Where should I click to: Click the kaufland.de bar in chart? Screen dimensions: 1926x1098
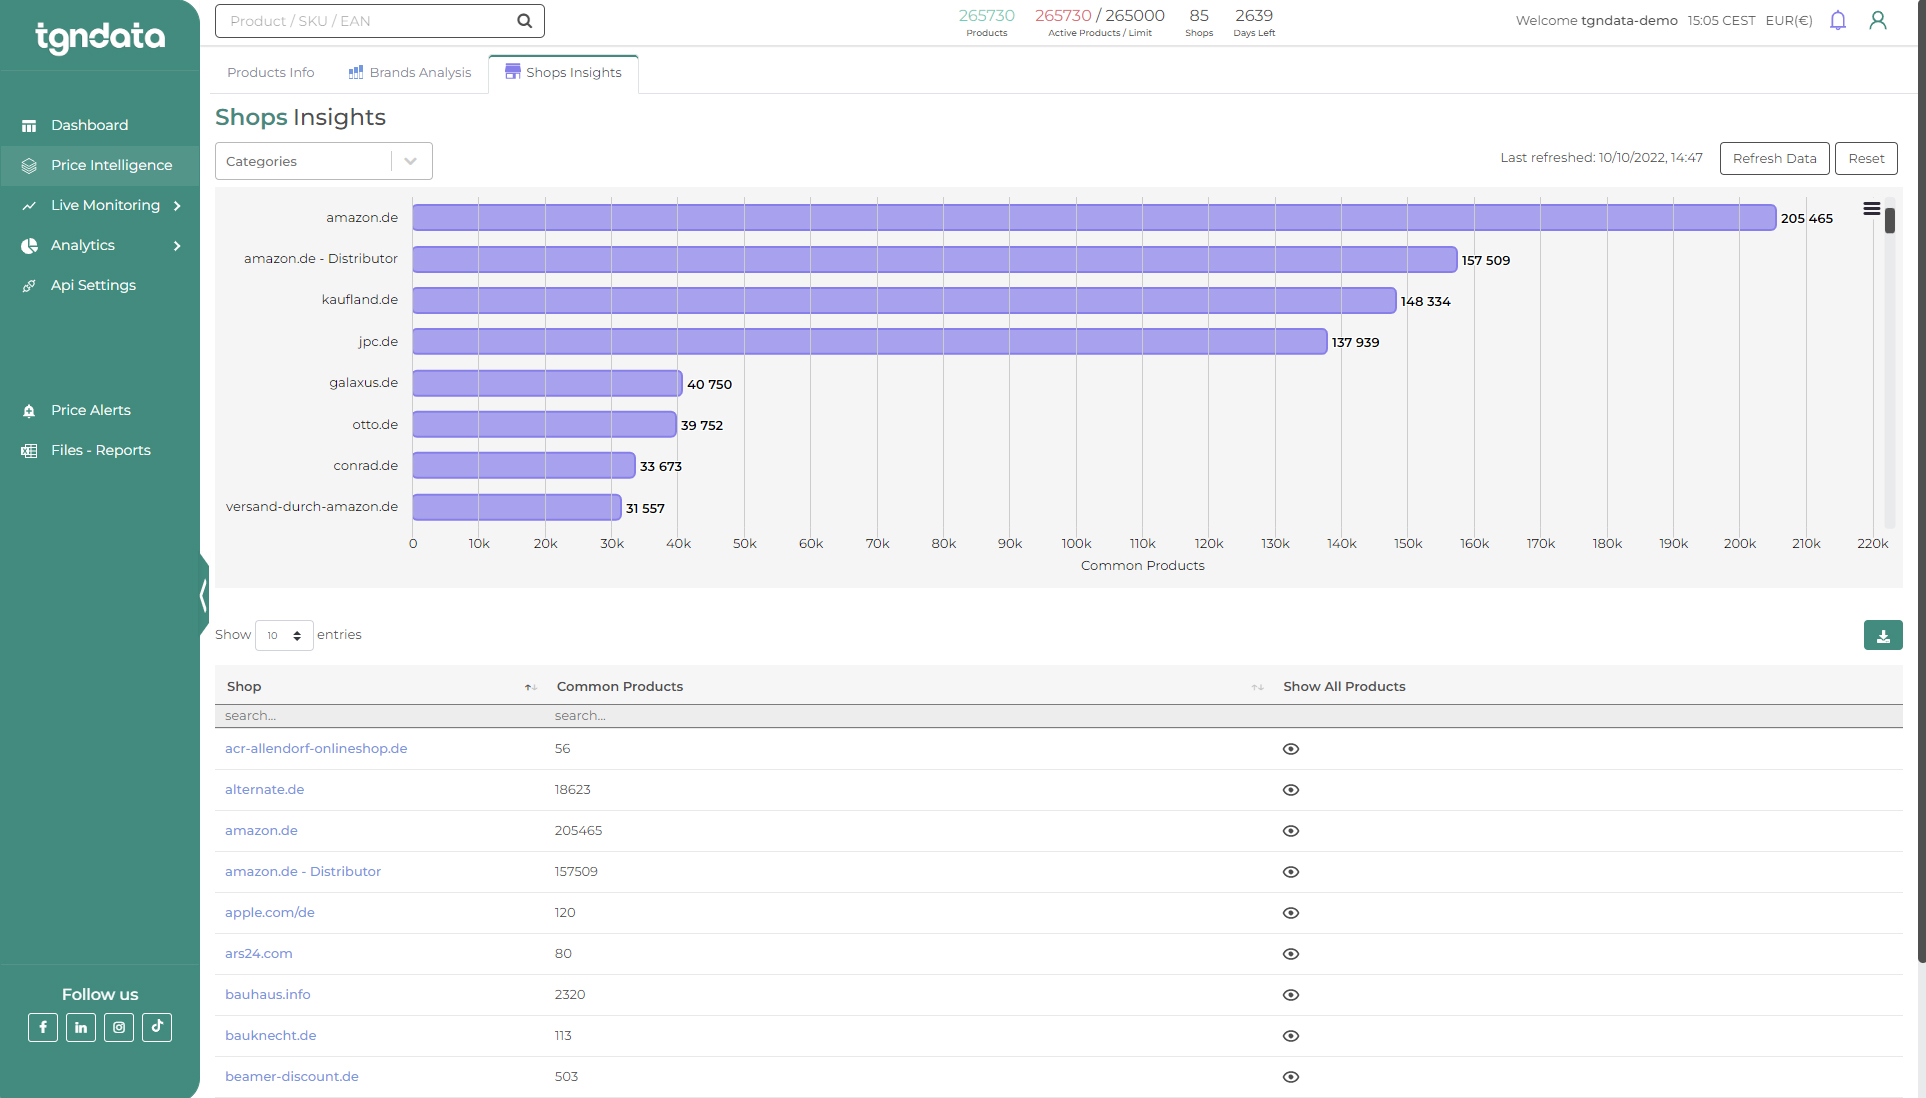click(x=904, y=301)
